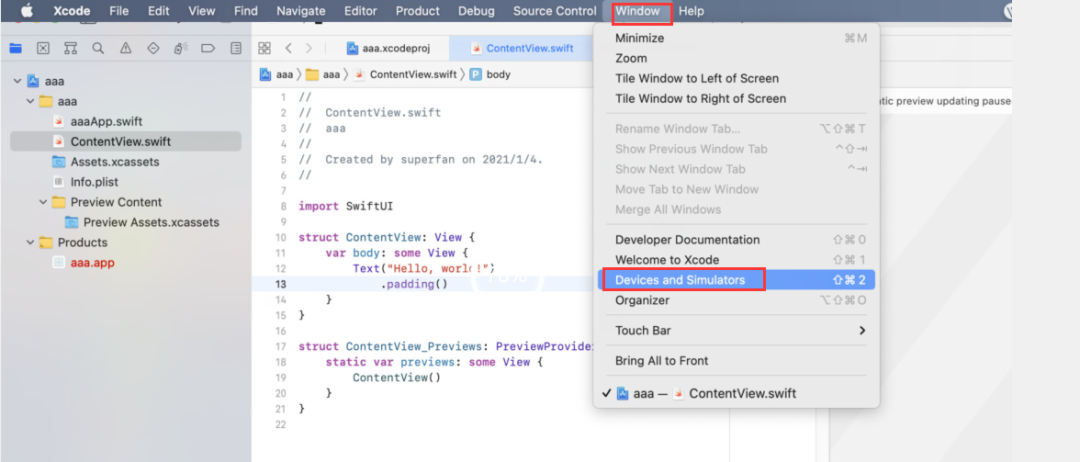
Task: Select aaaApp.swift in navigator
Action: [x=106, y=122]
